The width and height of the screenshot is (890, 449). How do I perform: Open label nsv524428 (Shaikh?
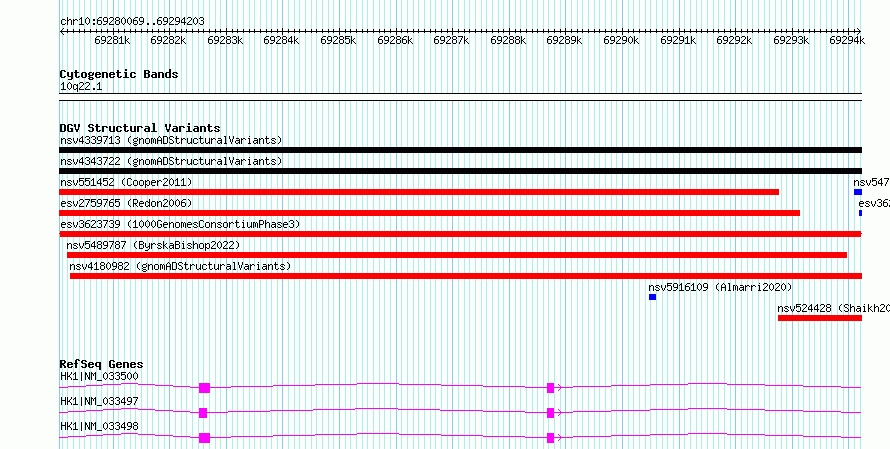[x=833, y=308]
